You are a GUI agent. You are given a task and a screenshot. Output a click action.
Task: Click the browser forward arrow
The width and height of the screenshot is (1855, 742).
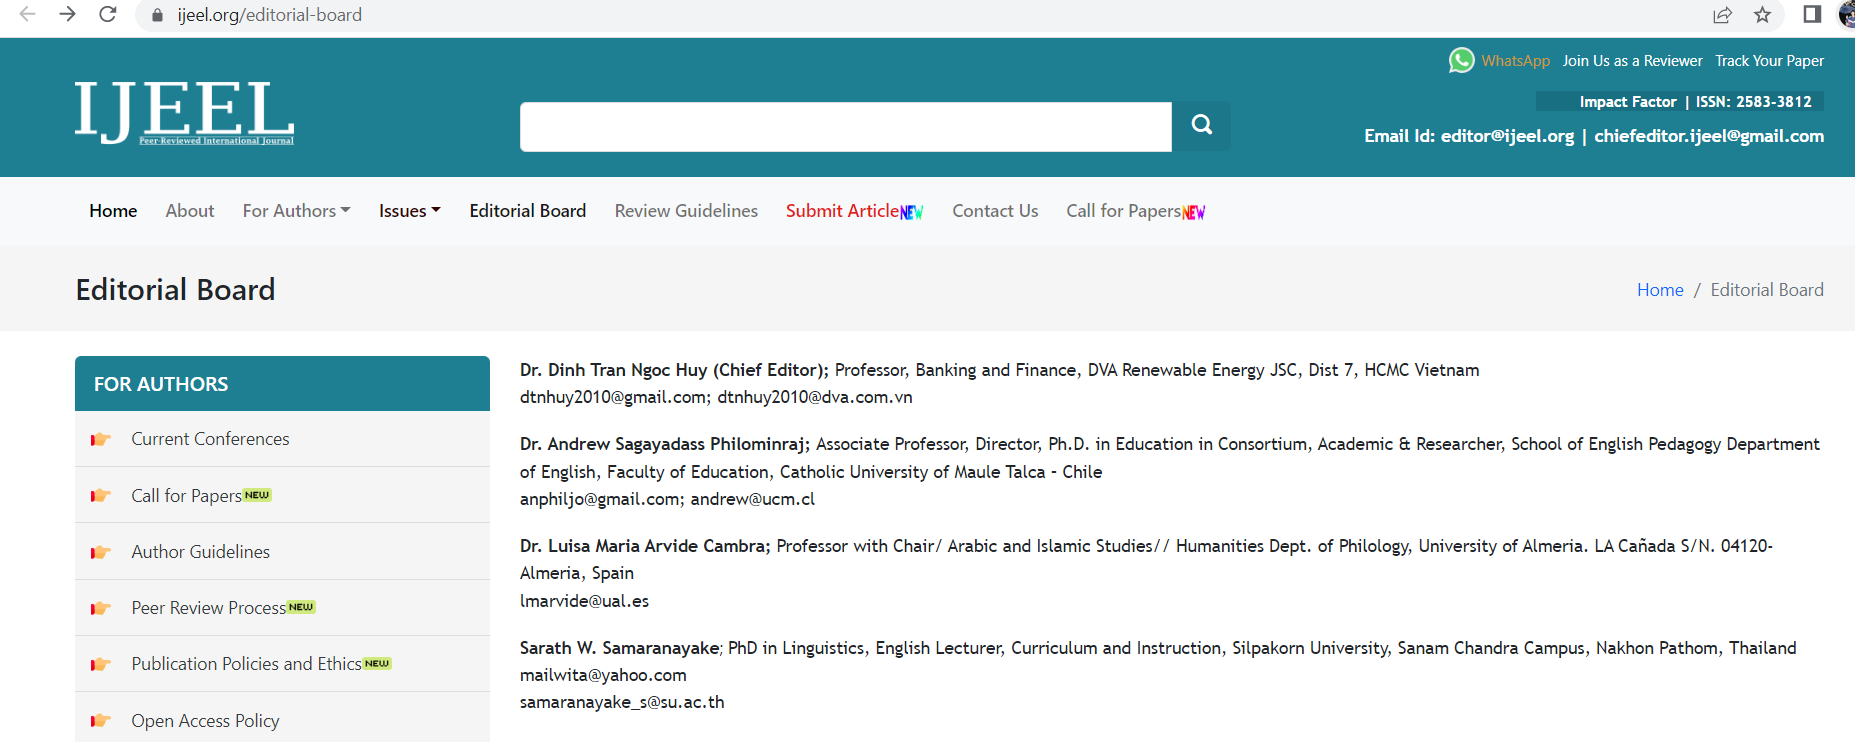point(67,15)
